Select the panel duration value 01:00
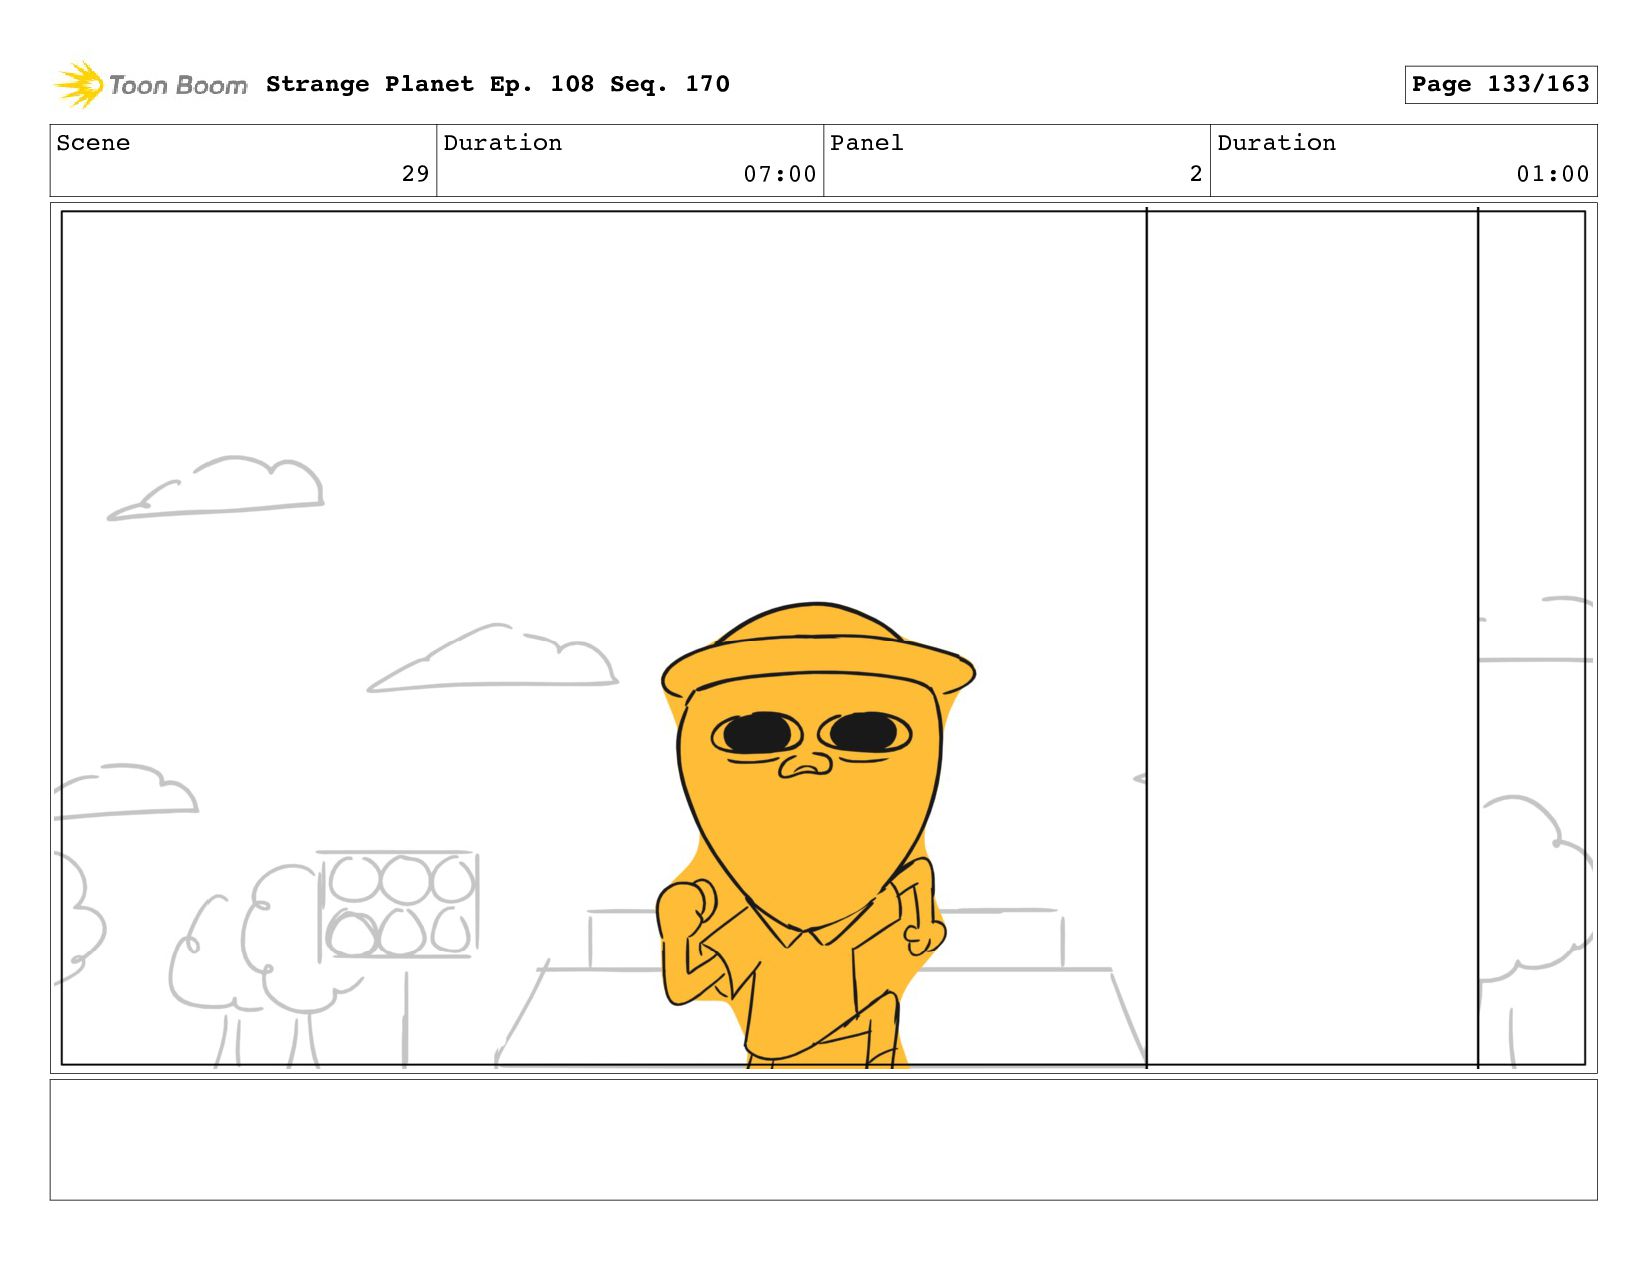Viewport: 1650px width, 1275px height. [x=1552, y=174]
